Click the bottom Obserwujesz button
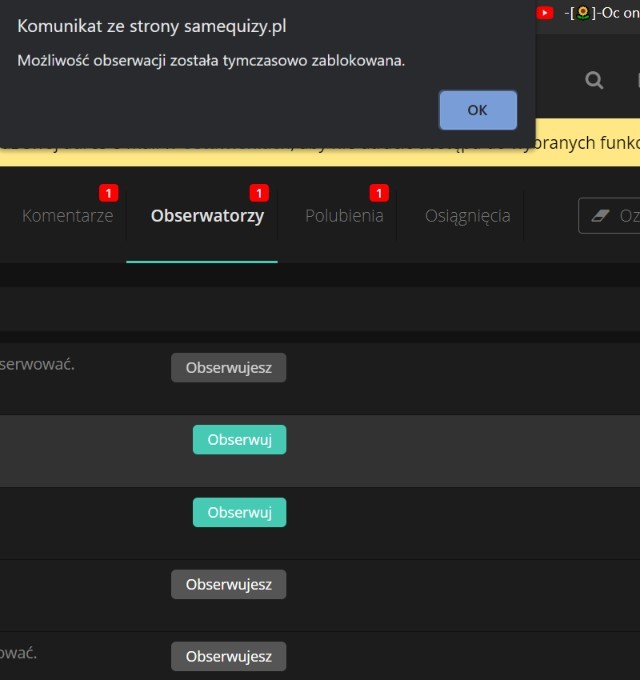Image resolution: width=640 pixels, height=680 pixels. click(228, 657)
